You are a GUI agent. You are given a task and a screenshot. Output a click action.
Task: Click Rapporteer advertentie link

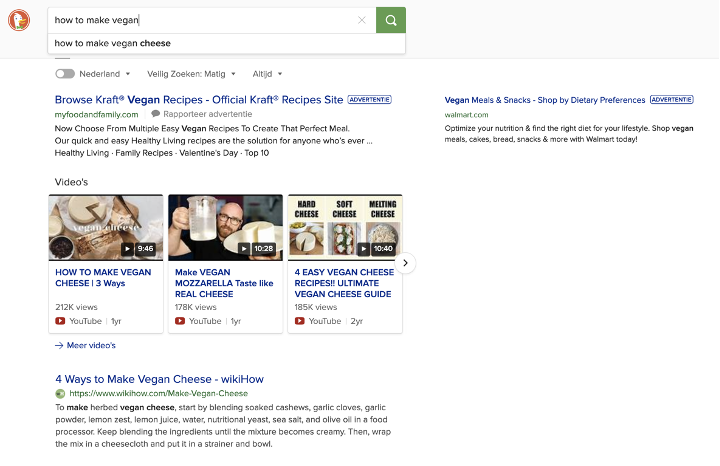(208, 114)
